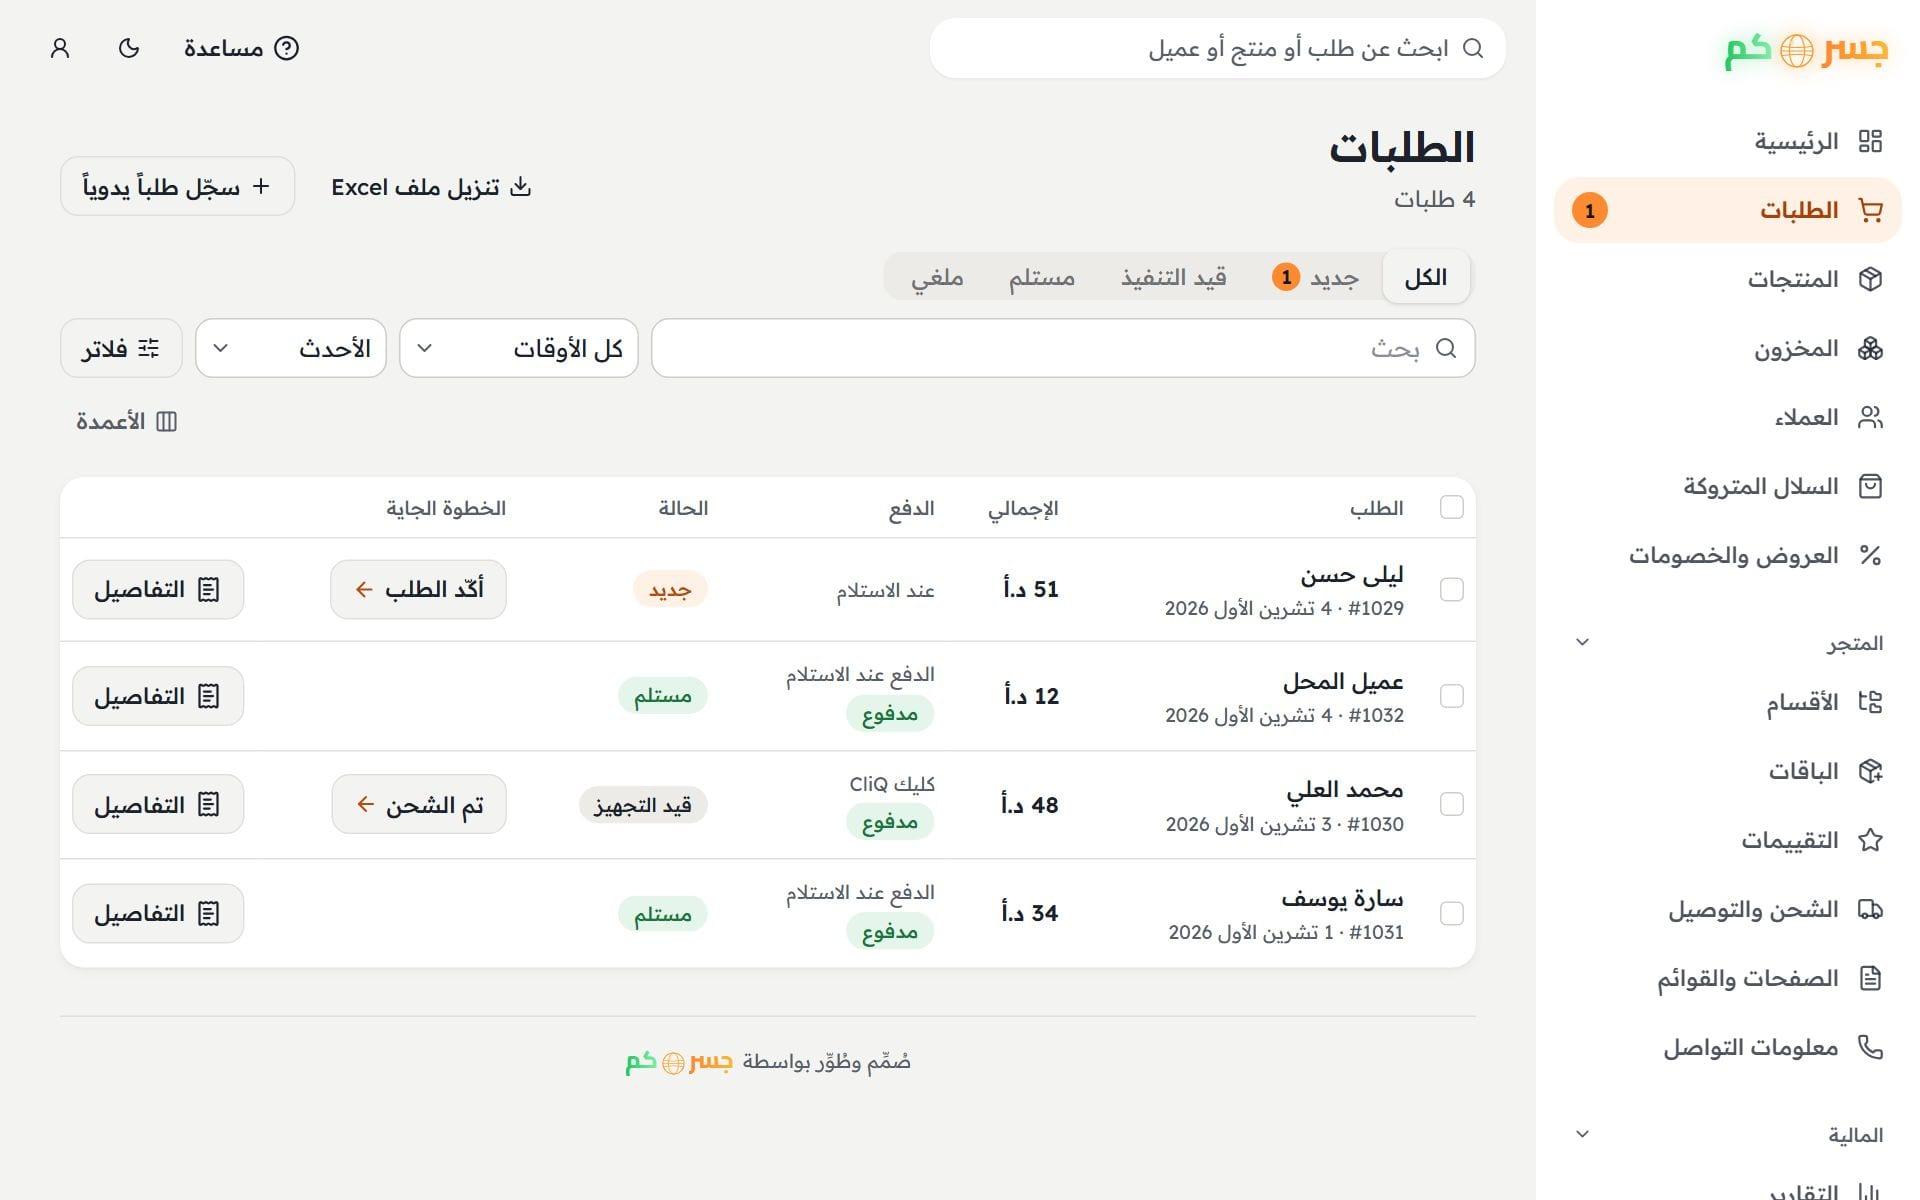Open معلومات التواصل phone icon
This screenshot has height=1200, width=1920.
point(1870,1047)
